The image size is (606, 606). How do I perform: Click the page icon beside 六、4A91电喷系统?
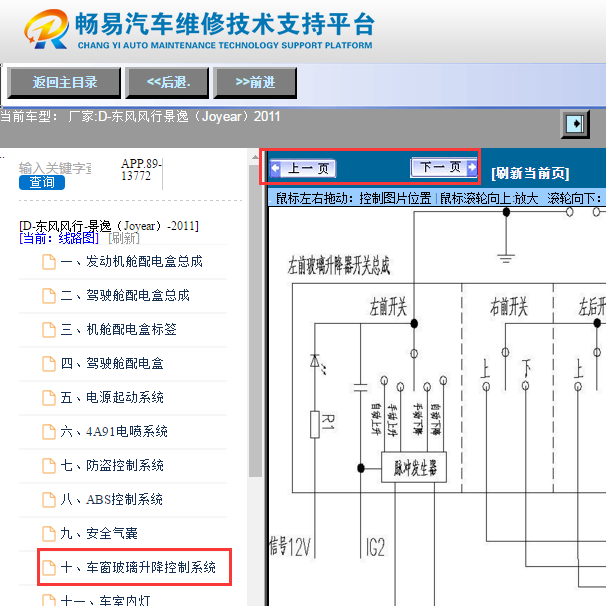click(49, 432)
